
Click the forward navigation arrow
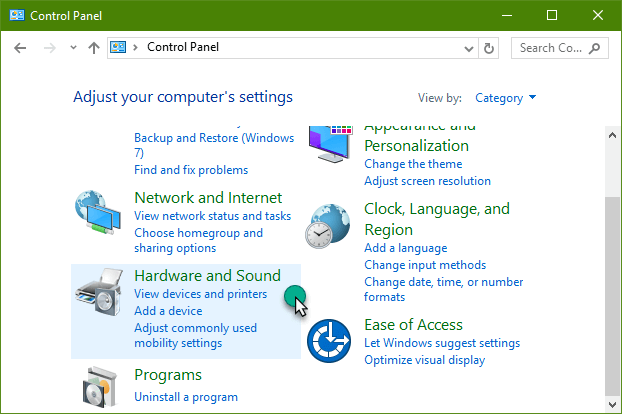point(50,48)
